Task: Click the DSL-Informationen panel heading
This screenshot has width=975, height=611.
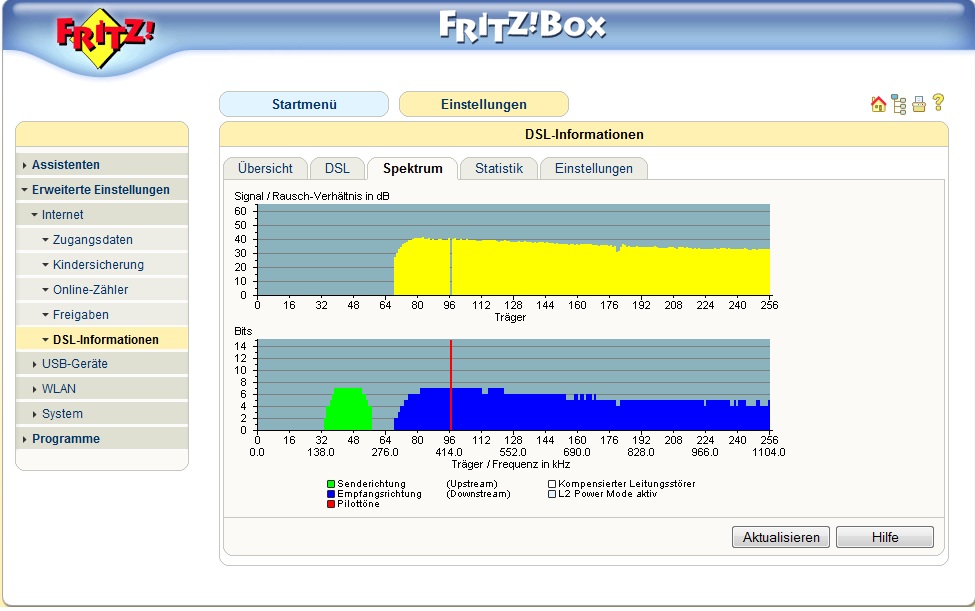Action: click(584, 134)
